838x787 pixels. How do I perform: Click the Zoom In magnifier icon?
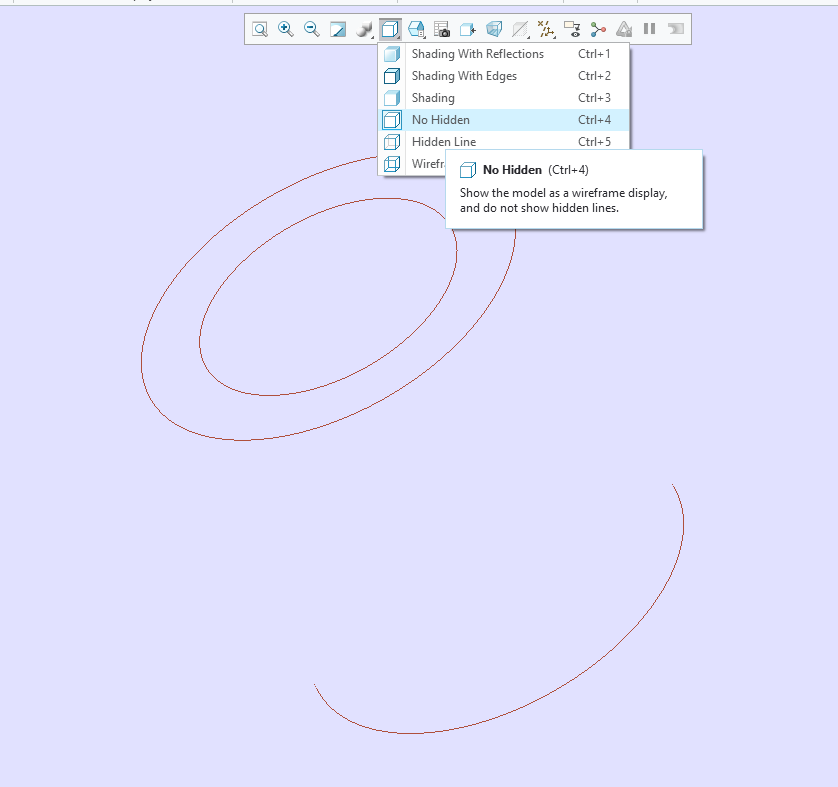(x=286, y=29)
